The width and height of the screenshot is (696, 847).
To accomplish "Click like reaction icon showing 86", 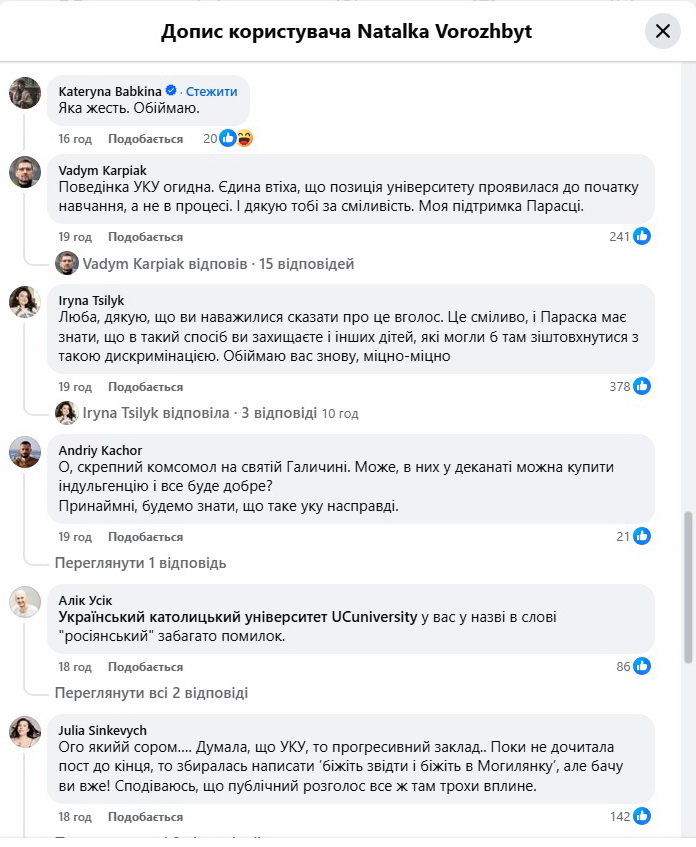I will 642,667.
